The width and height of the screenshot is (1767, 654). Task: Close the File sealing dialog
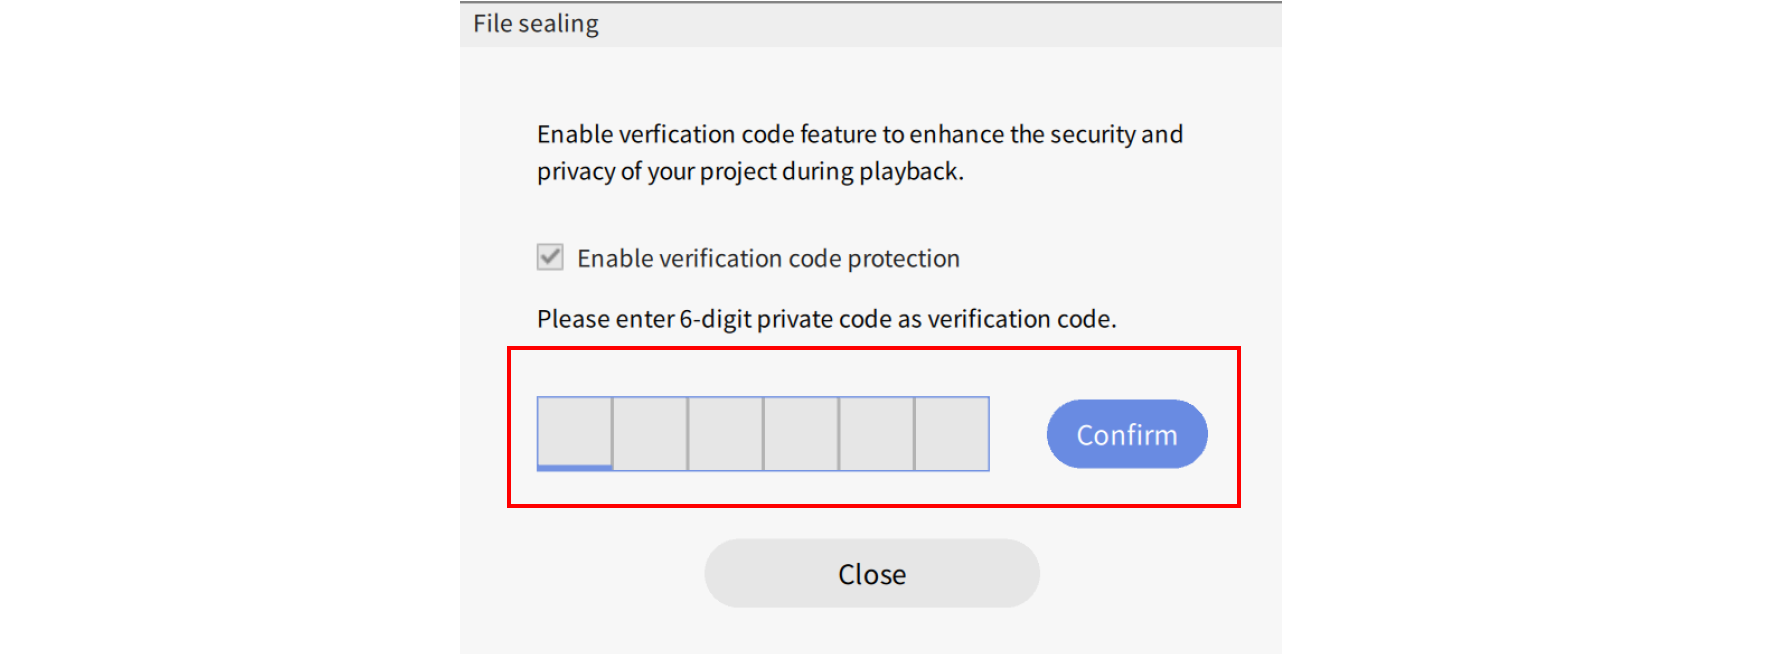click(x=872, y=574)
